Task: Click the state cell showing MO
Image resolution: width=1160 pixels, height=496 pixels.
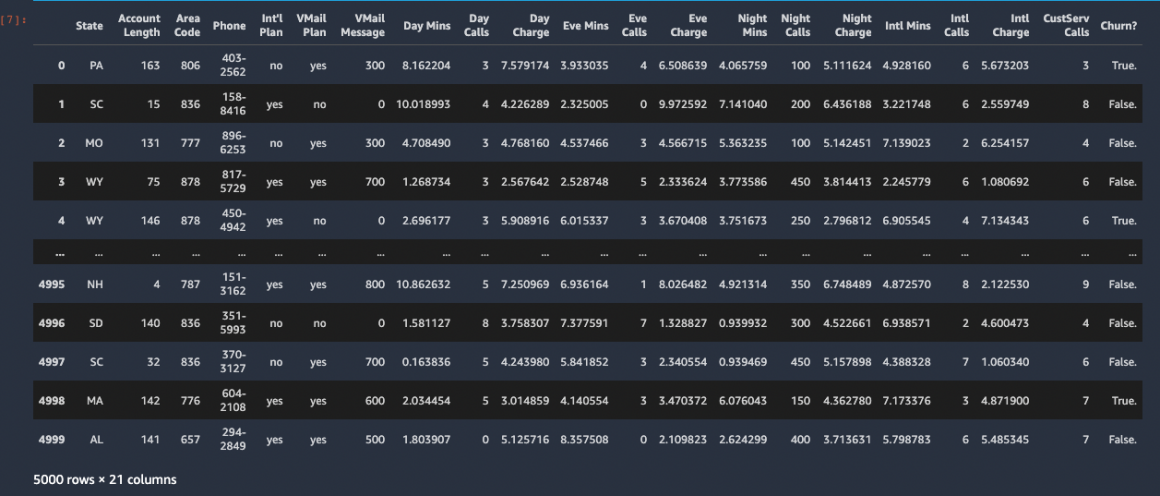Action: click(x=94, y=143)
